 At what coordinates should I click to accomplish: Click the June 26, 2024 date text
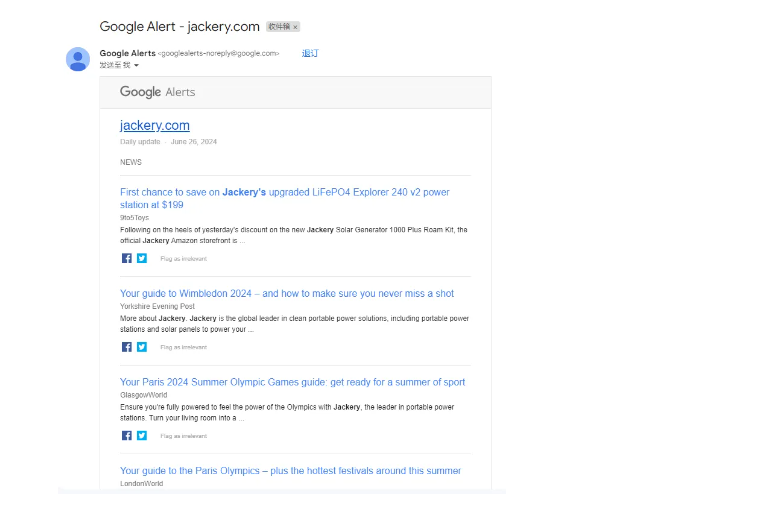(194, 142)
